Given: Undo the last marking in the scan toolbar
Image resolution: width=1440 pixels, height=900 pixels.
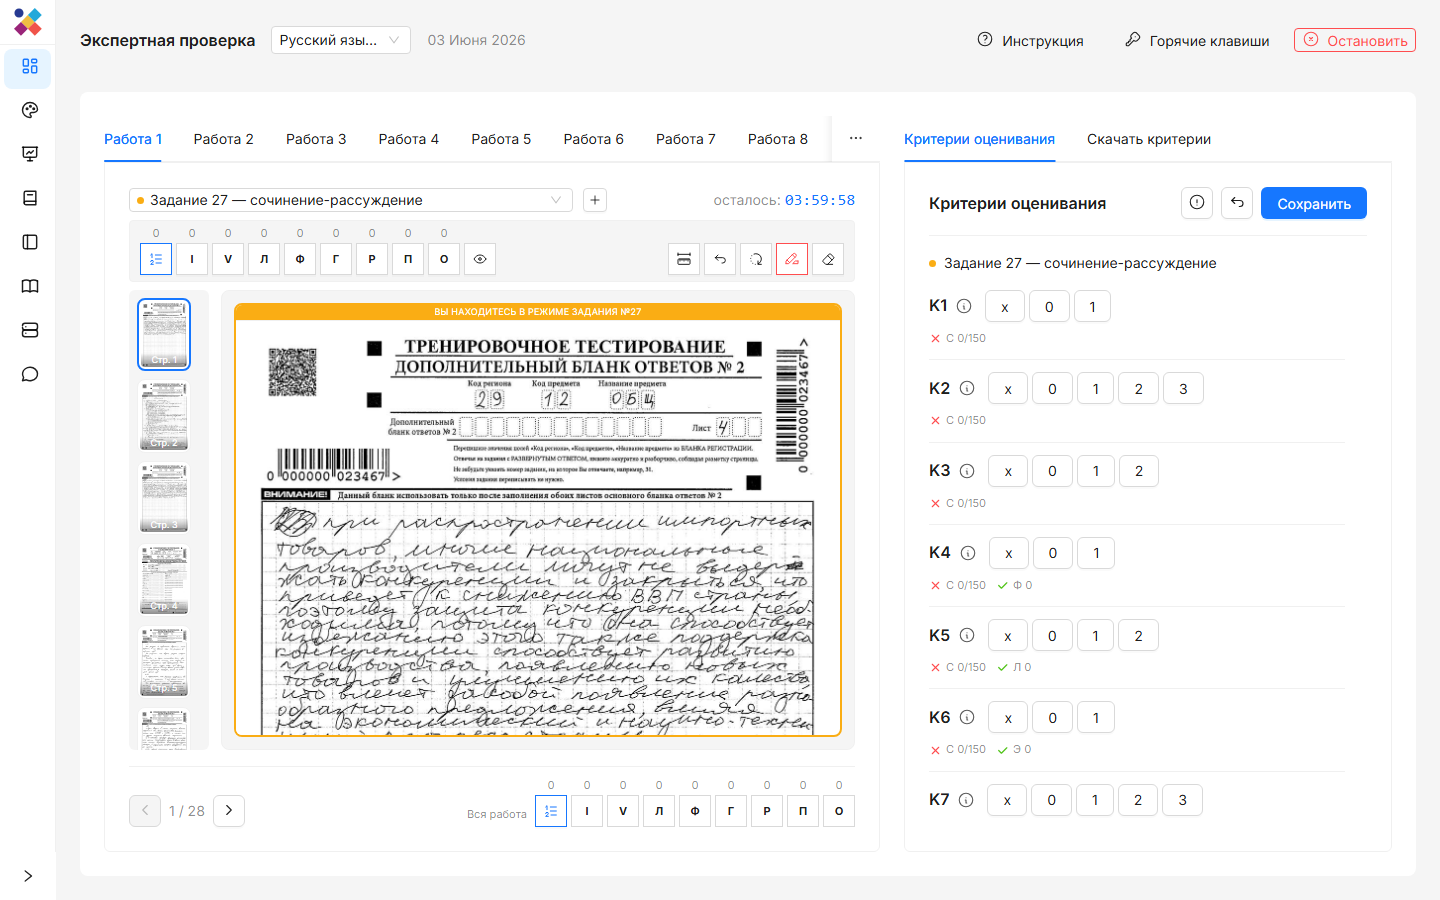Looking at the screenshot, I should [720, 259].
